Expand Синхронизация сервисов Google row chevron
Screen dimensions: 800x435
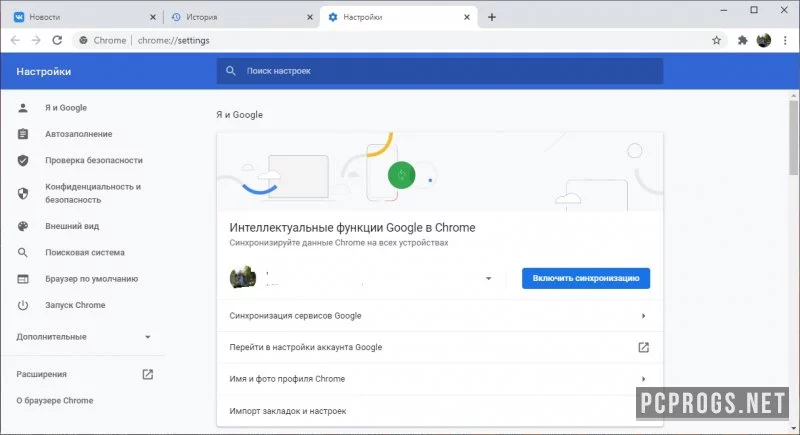tap(643, 316)
